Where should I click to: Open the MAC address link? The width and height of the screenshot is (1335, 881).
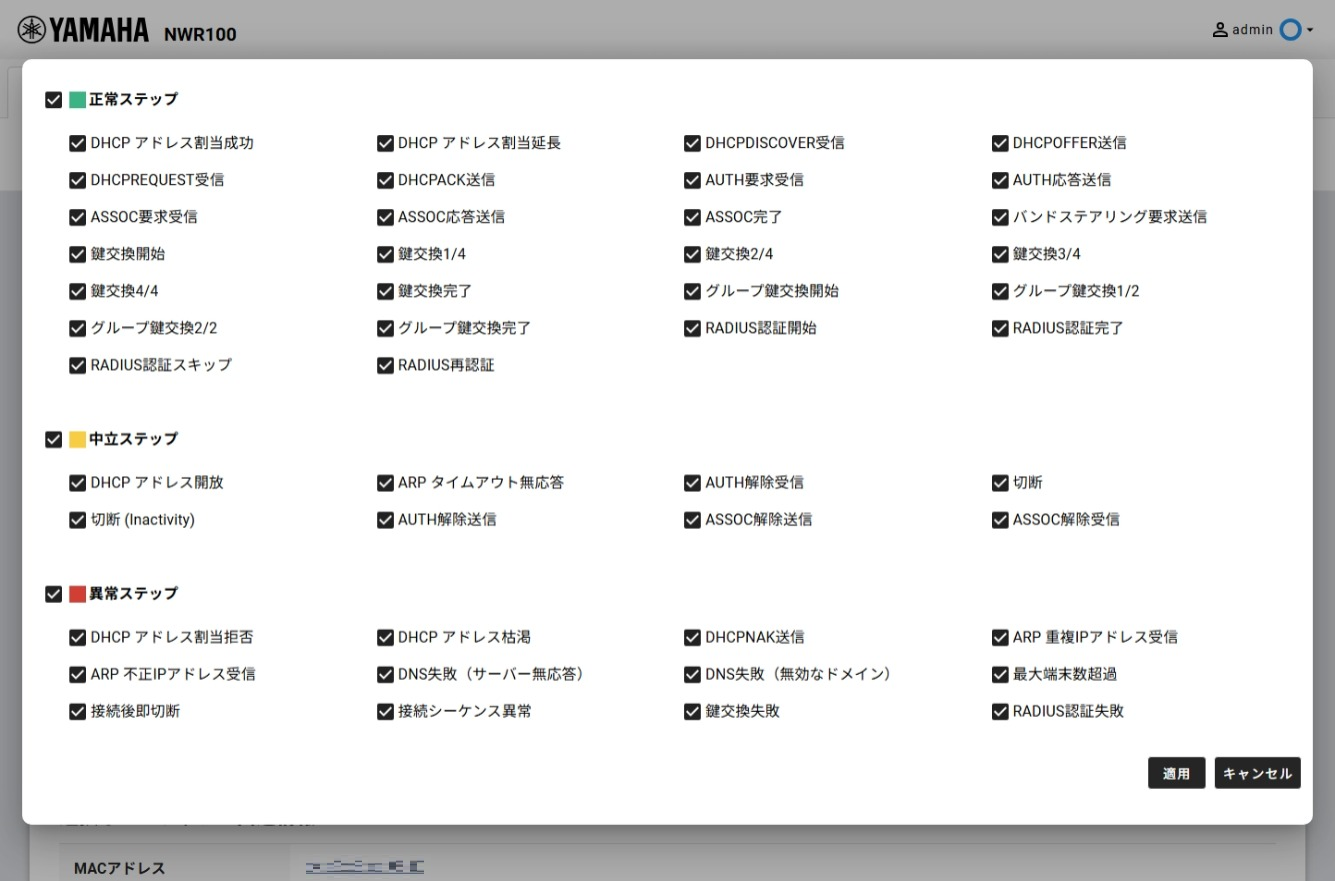coord(364,867)
